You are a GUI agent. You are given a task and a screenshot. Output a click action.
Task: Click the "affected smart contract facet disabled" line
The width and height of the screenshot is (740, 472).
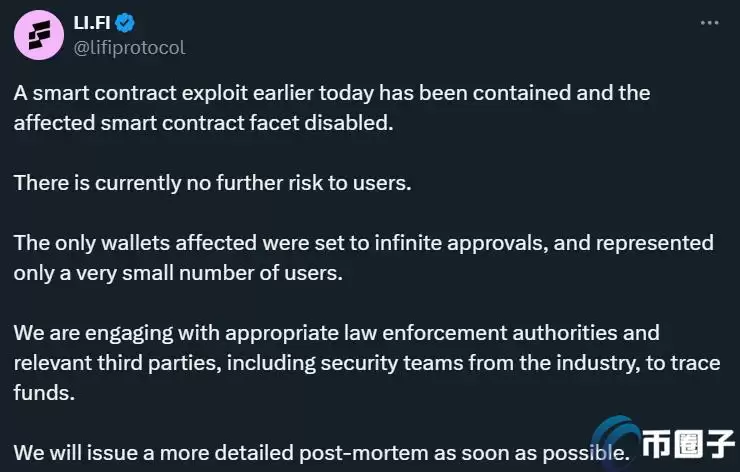click(205, 123)
